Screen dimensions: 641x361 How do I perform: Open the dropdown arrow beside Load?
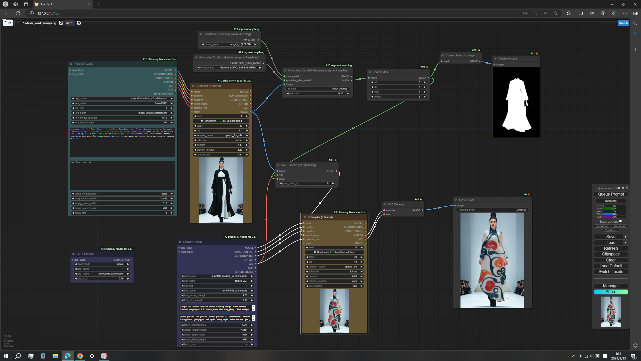tap(625, 242)
